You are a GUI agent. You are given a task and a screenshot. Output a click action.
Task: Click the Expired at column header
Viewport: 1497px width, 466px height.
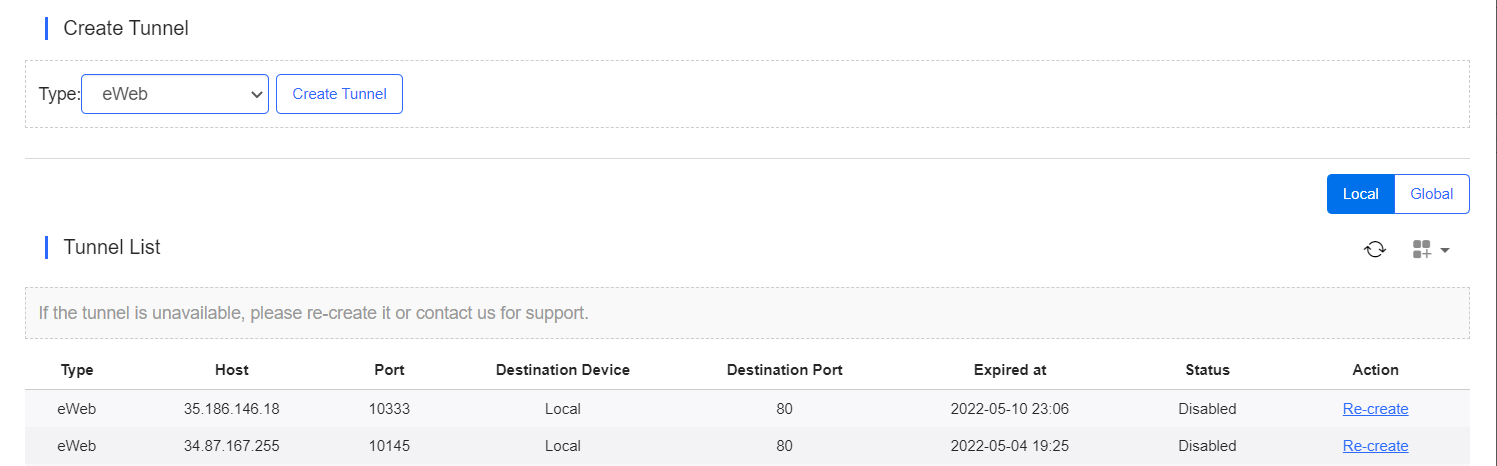pyautogui.click(x=1010, y=370)
